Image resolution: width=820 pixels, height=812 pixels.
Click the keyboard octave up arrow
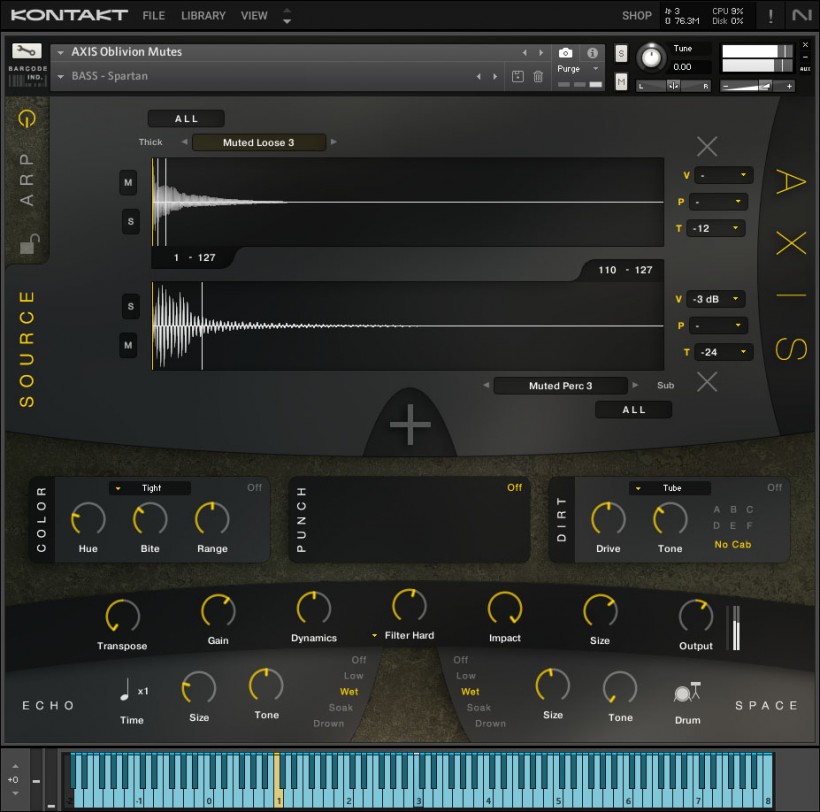pos(15,766)
